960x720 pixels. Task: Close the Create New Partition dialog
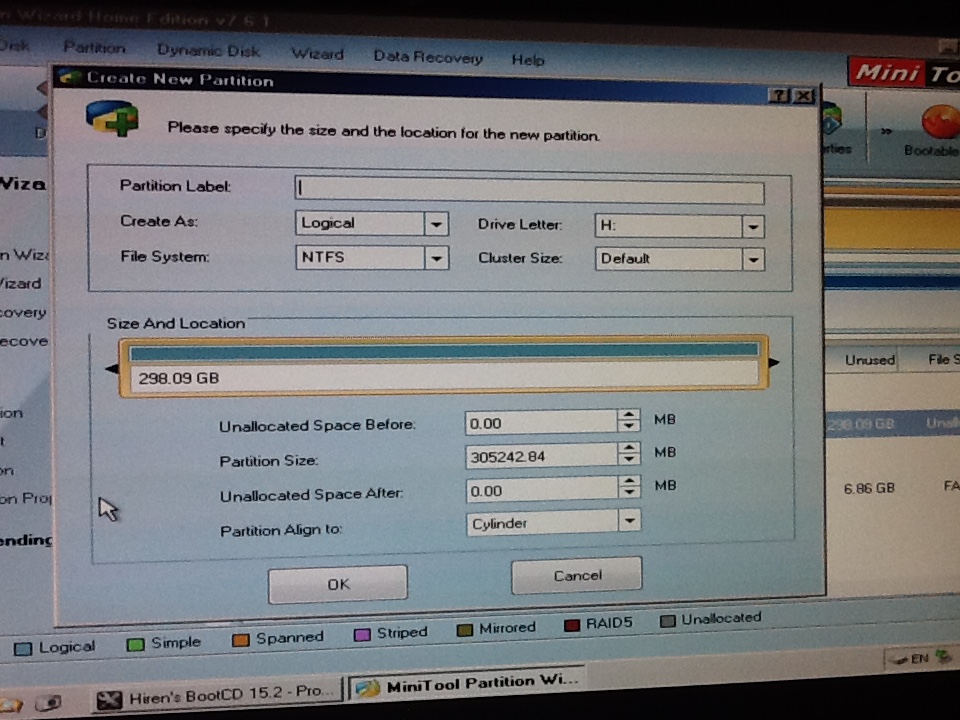[x=803, y=96]
